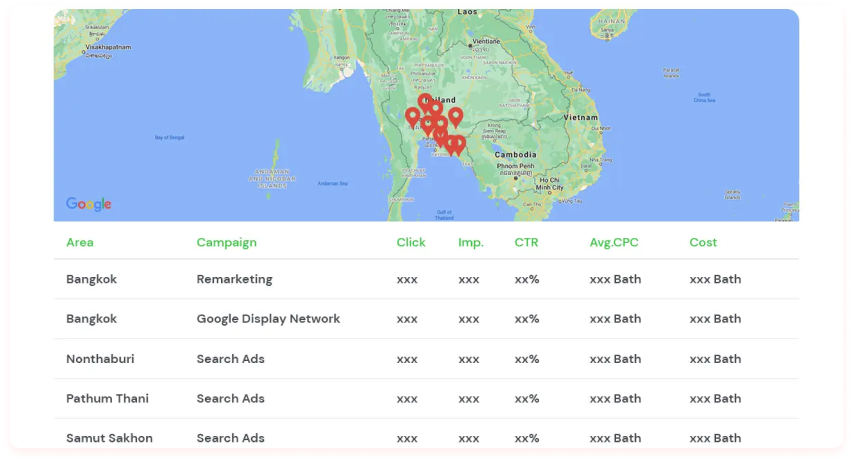This screenshot has width=853, height=462.
Task: Open the Remarketing campaign entry
Action: [234, 279]
